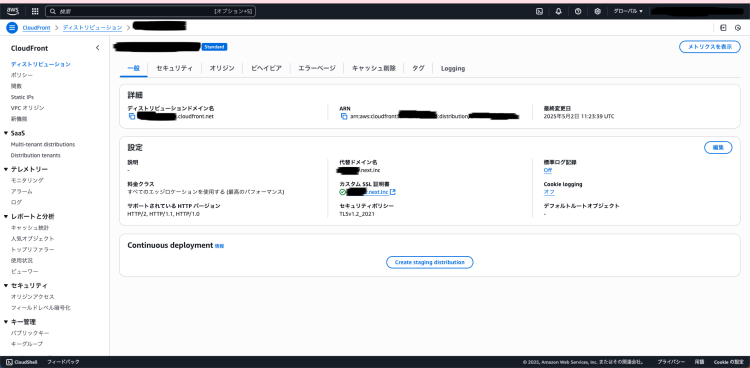750x368 pixels.
Task: Open the settings gear in top bar
Action: tap(597, 11)
